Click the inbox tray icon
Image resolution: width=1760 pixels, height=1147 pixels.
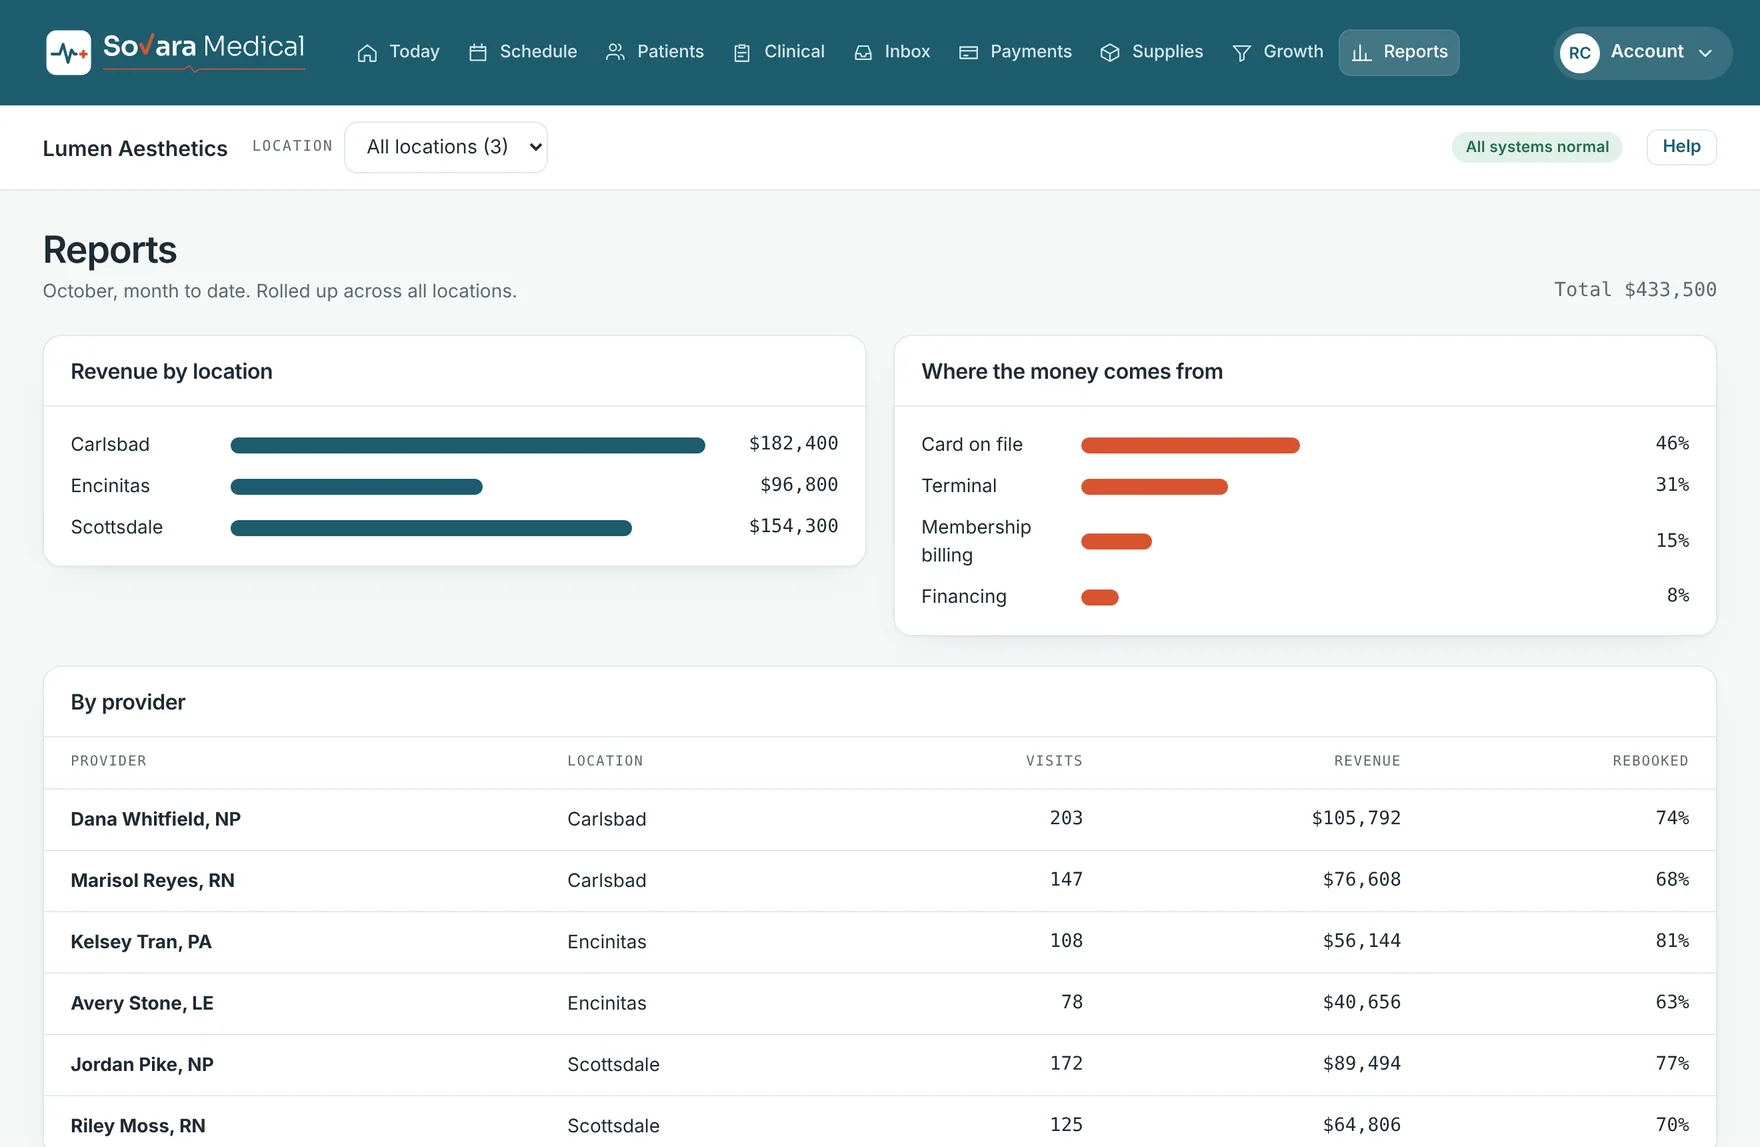[863, 53]
